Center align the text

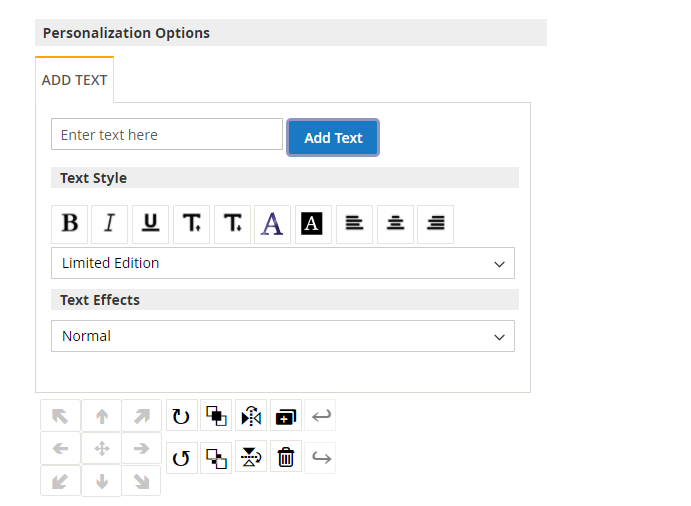[x=395, y=224]
